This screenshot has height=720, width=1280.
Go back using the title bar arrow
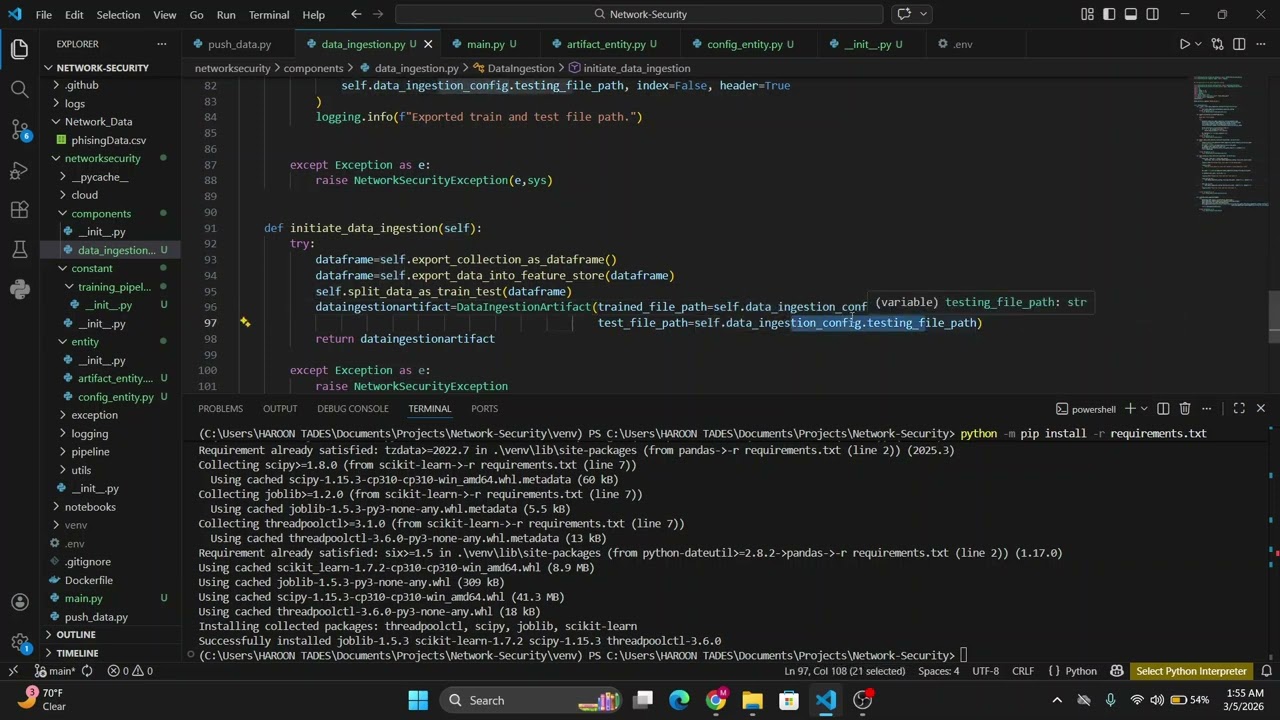tap(356, 14)
